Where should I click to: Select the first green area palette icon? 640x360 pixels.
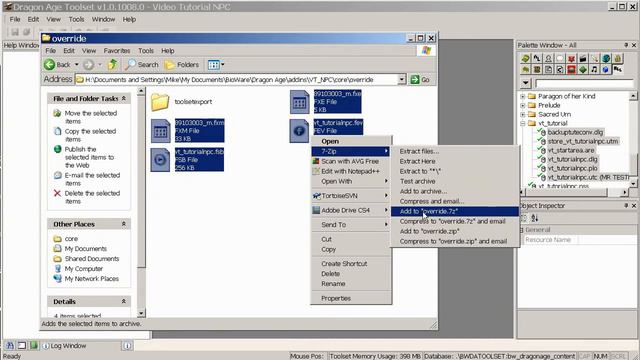pyautogui.click(x=525, y=58)
